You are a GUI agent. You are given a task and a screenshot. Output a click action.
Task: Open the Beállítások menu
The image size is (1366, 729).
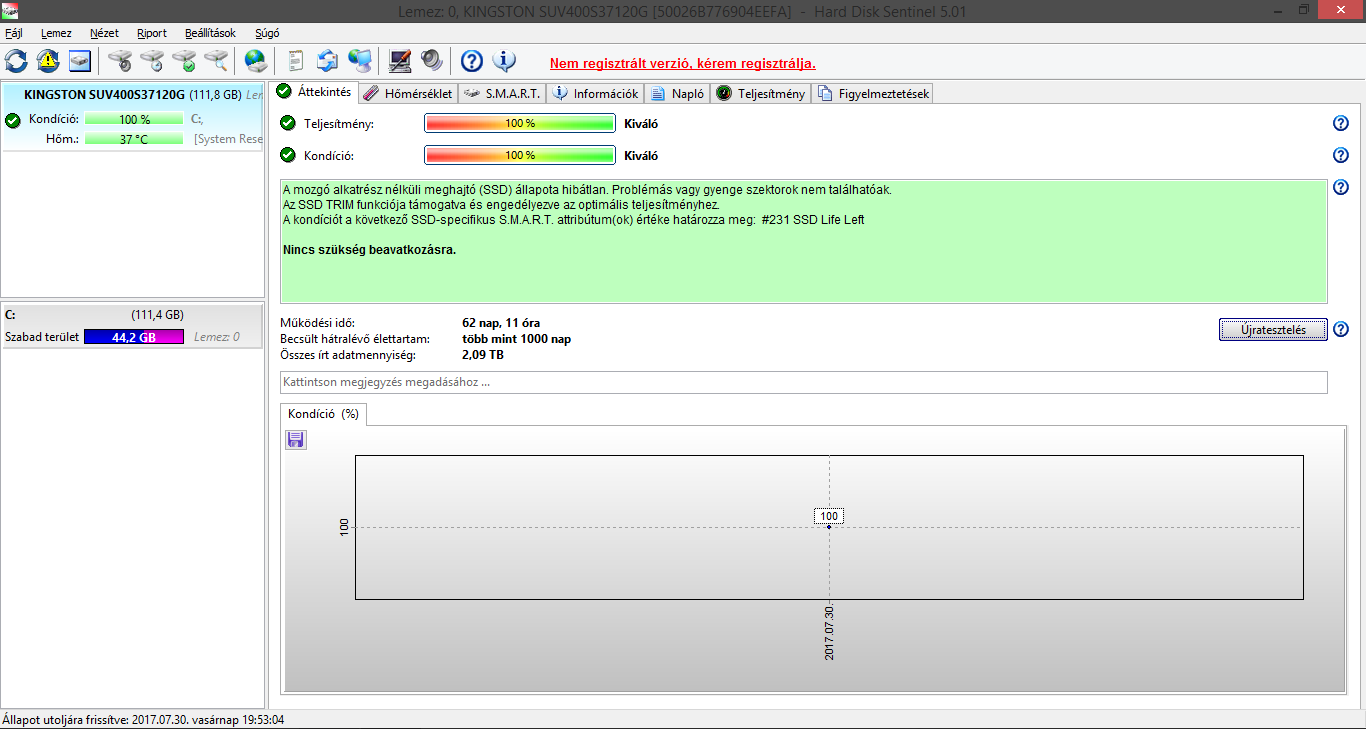pyautogui.click(x=210, y=33)
